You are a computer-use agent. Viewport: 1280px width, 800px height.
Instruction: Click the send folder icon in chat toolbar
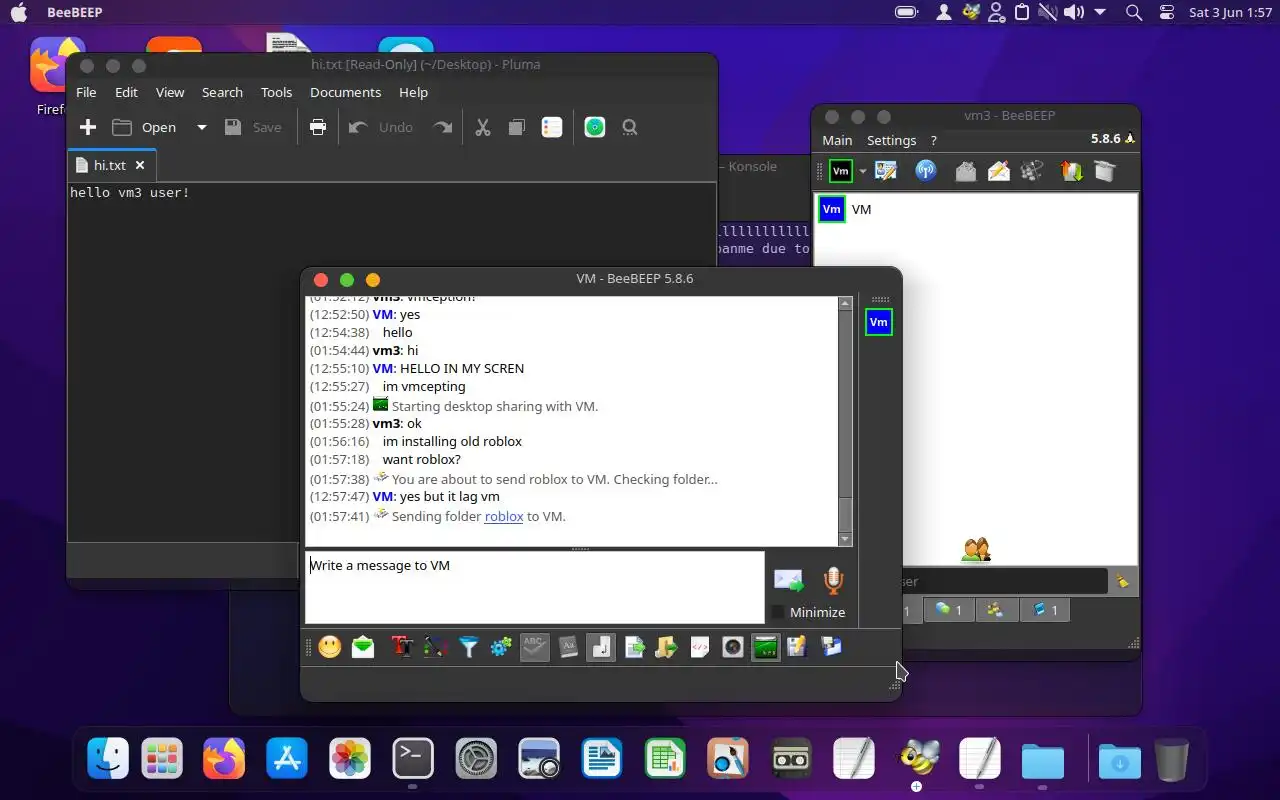click(x=667, y=647)
